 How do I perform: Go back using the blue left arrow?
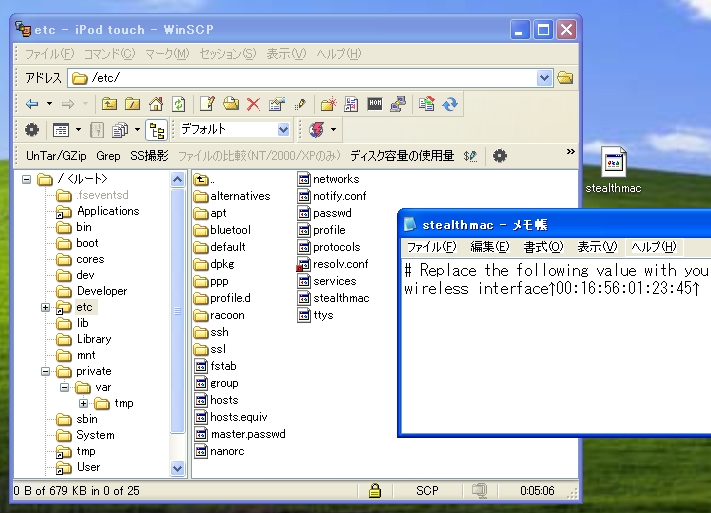(32, 104)
